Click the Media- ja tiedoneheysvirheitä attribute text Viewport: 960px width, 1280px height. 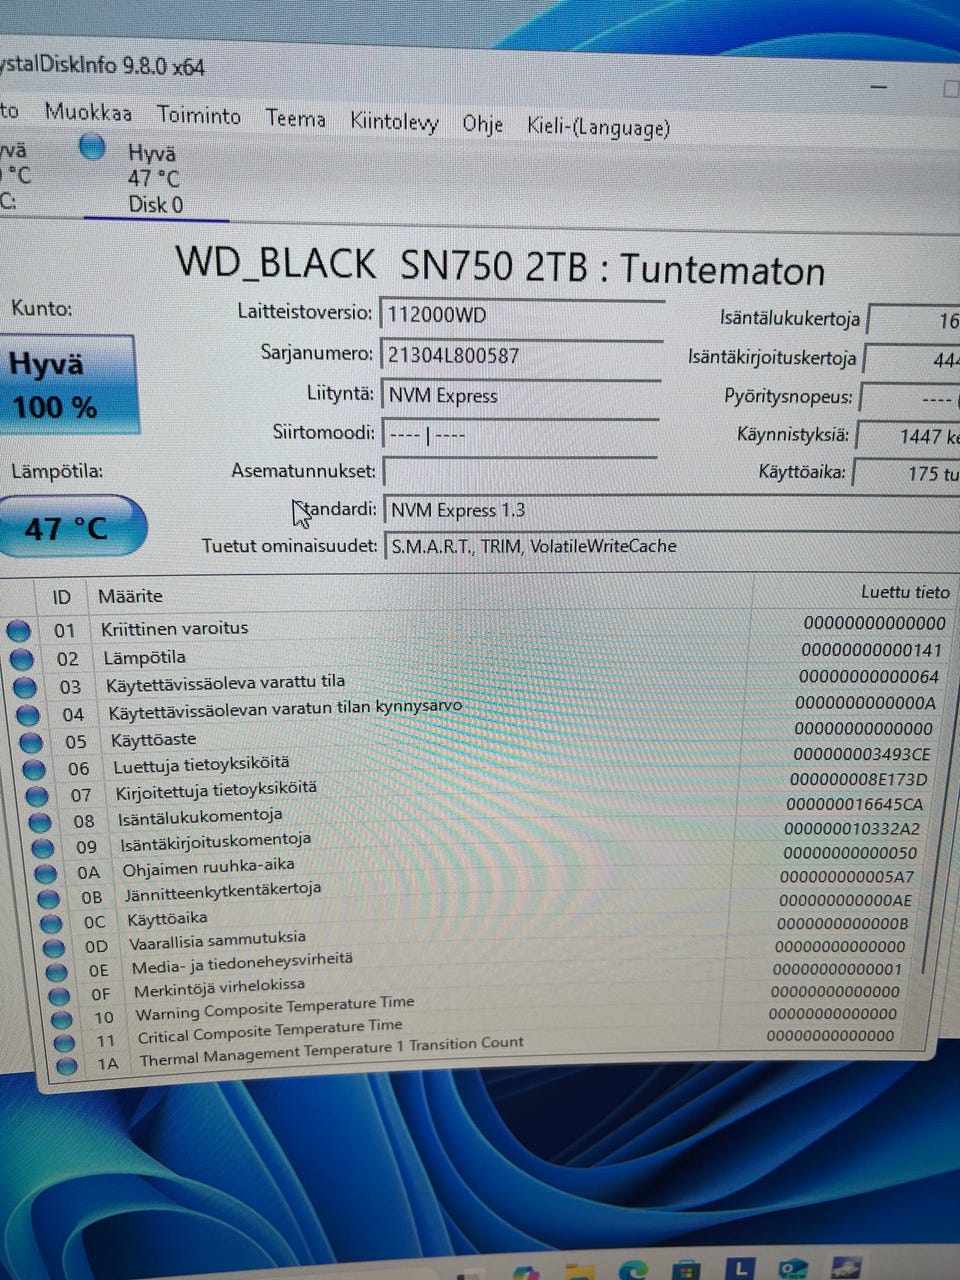point(242,964)
